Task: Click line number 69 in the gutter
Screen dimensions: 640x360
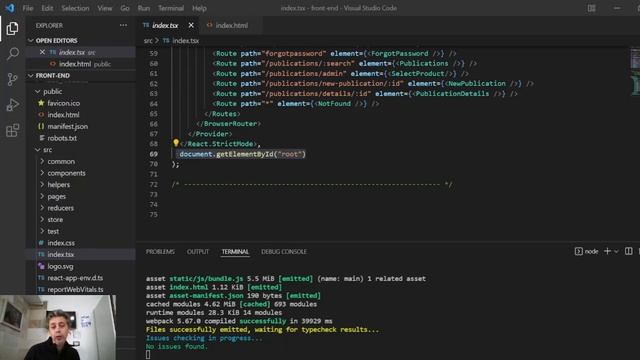Action: click(153, 154)
